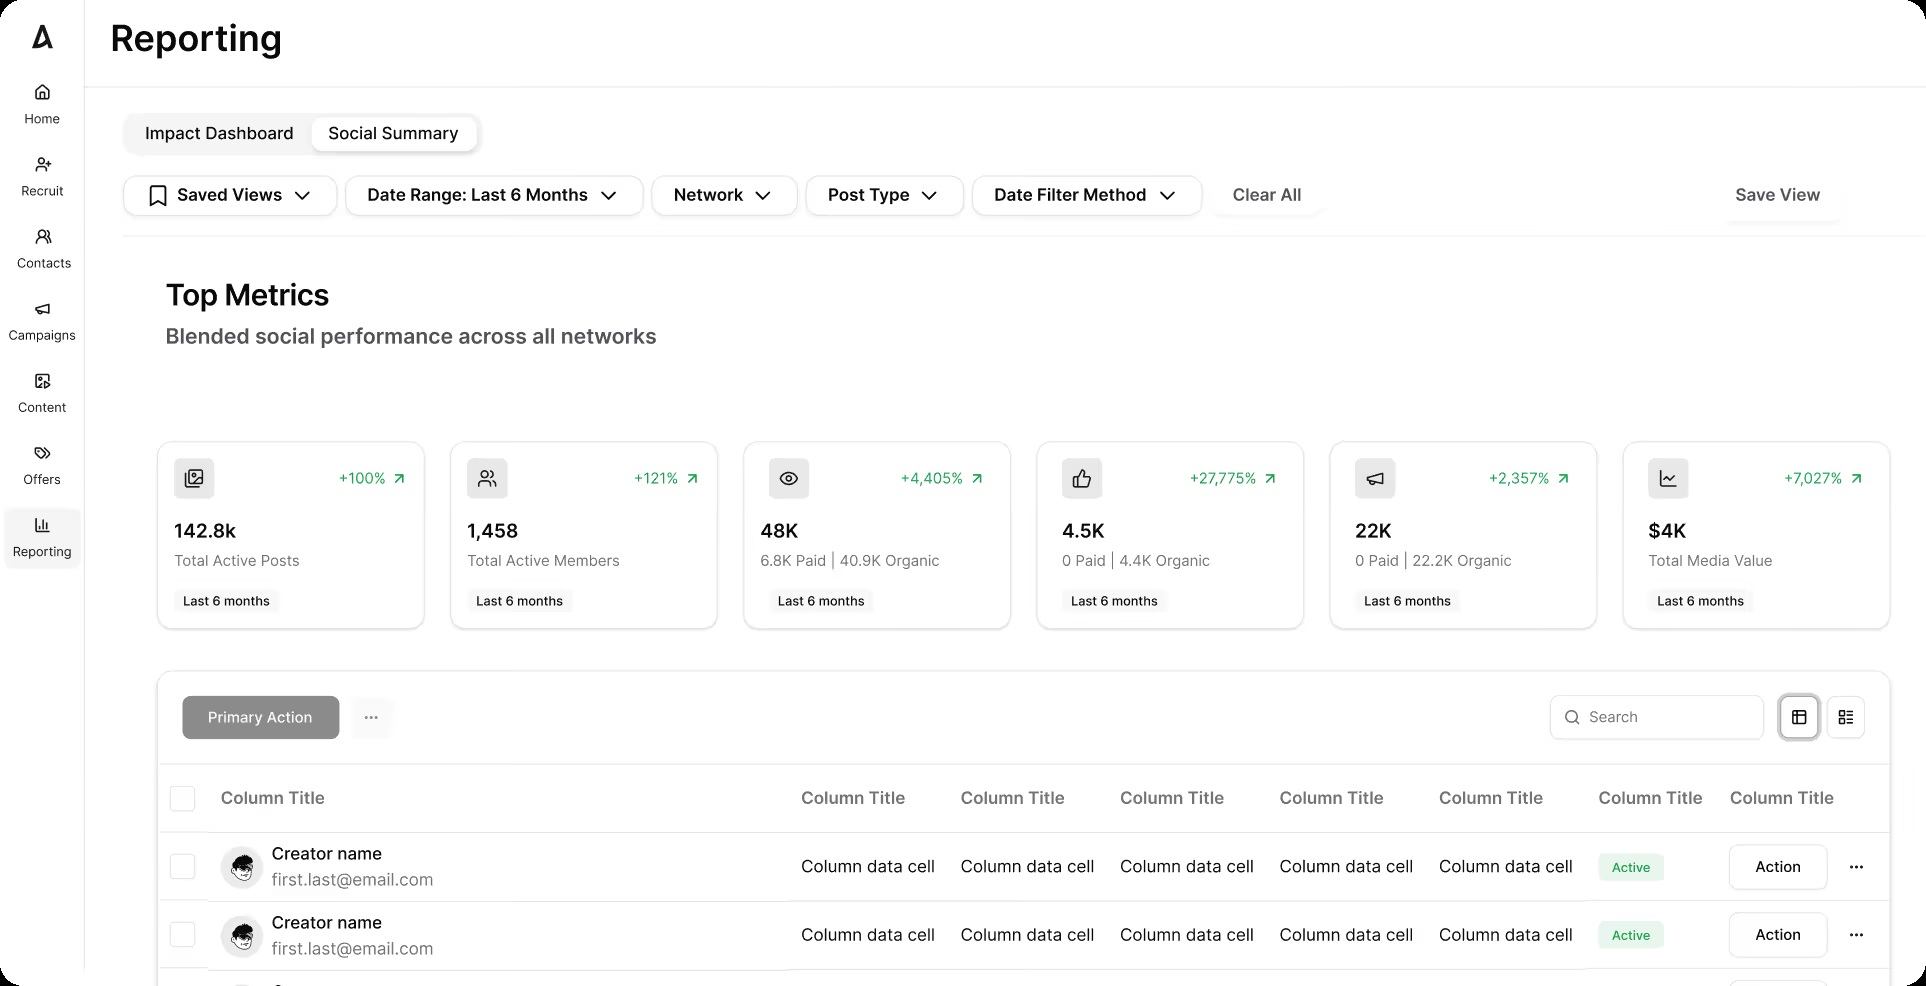Click the eye icon on the 48K card
Image resolution: width=1926 pixels, height=986 pixels.
(789, 478)
